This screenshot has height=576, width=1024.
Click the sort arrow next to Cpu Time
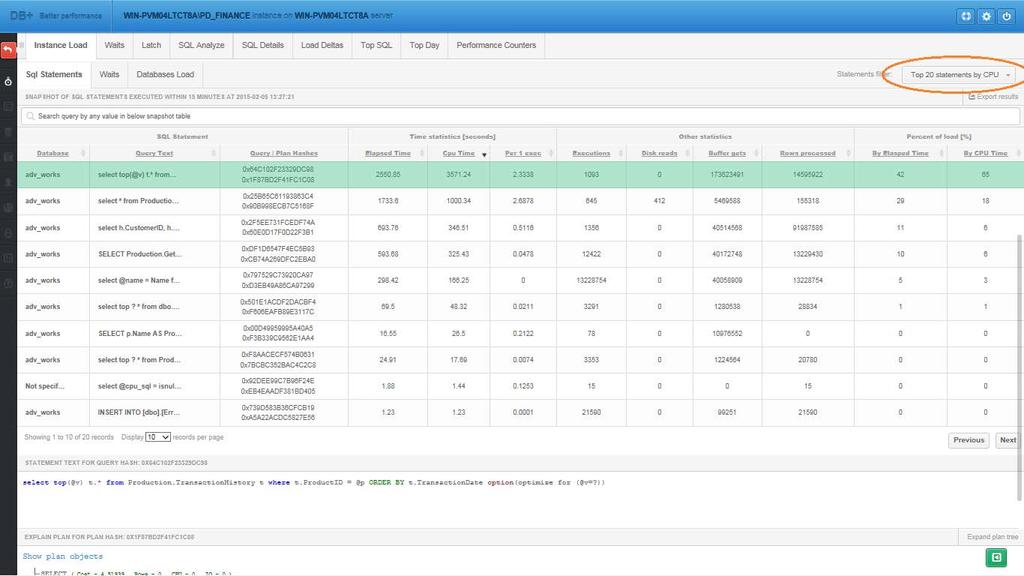[x=484, y=155]
